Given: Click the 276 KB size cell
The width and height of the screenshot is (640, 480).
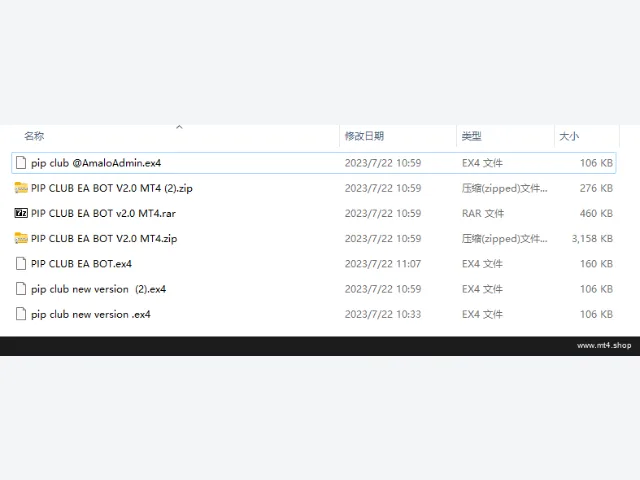Looking at the screenshot, I should 596,188.
